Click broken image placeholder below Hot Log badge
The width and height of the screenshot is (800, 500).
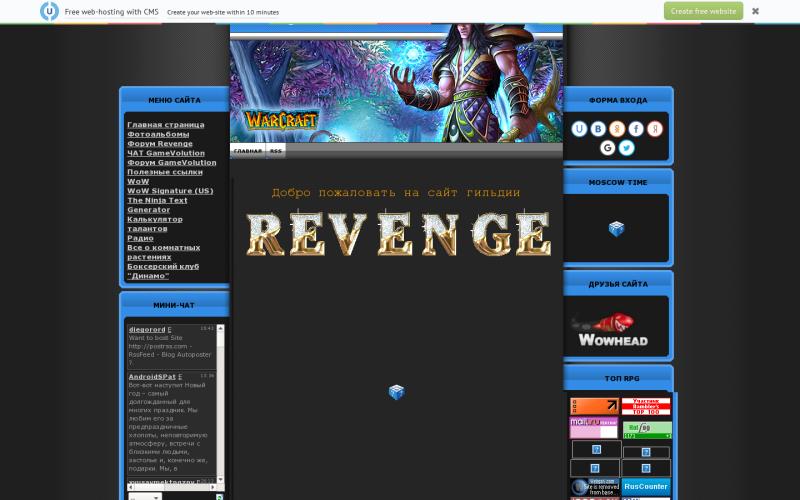[x=646, y=452]
